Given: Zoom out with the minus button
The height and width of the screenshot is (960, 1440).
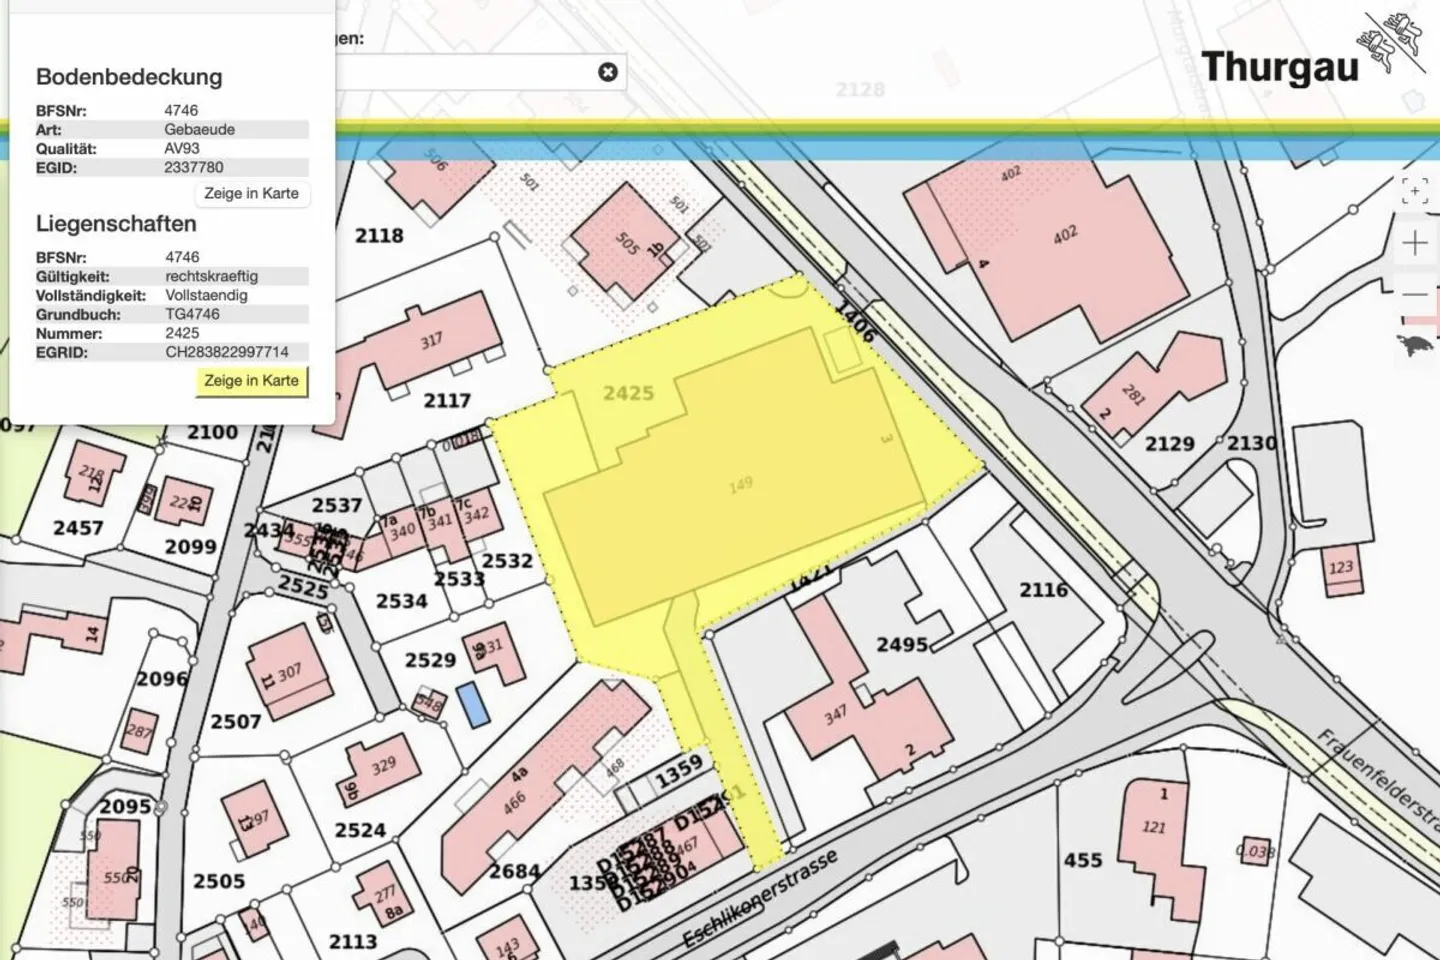Looking at the screenshot, I should point(1415,295).
